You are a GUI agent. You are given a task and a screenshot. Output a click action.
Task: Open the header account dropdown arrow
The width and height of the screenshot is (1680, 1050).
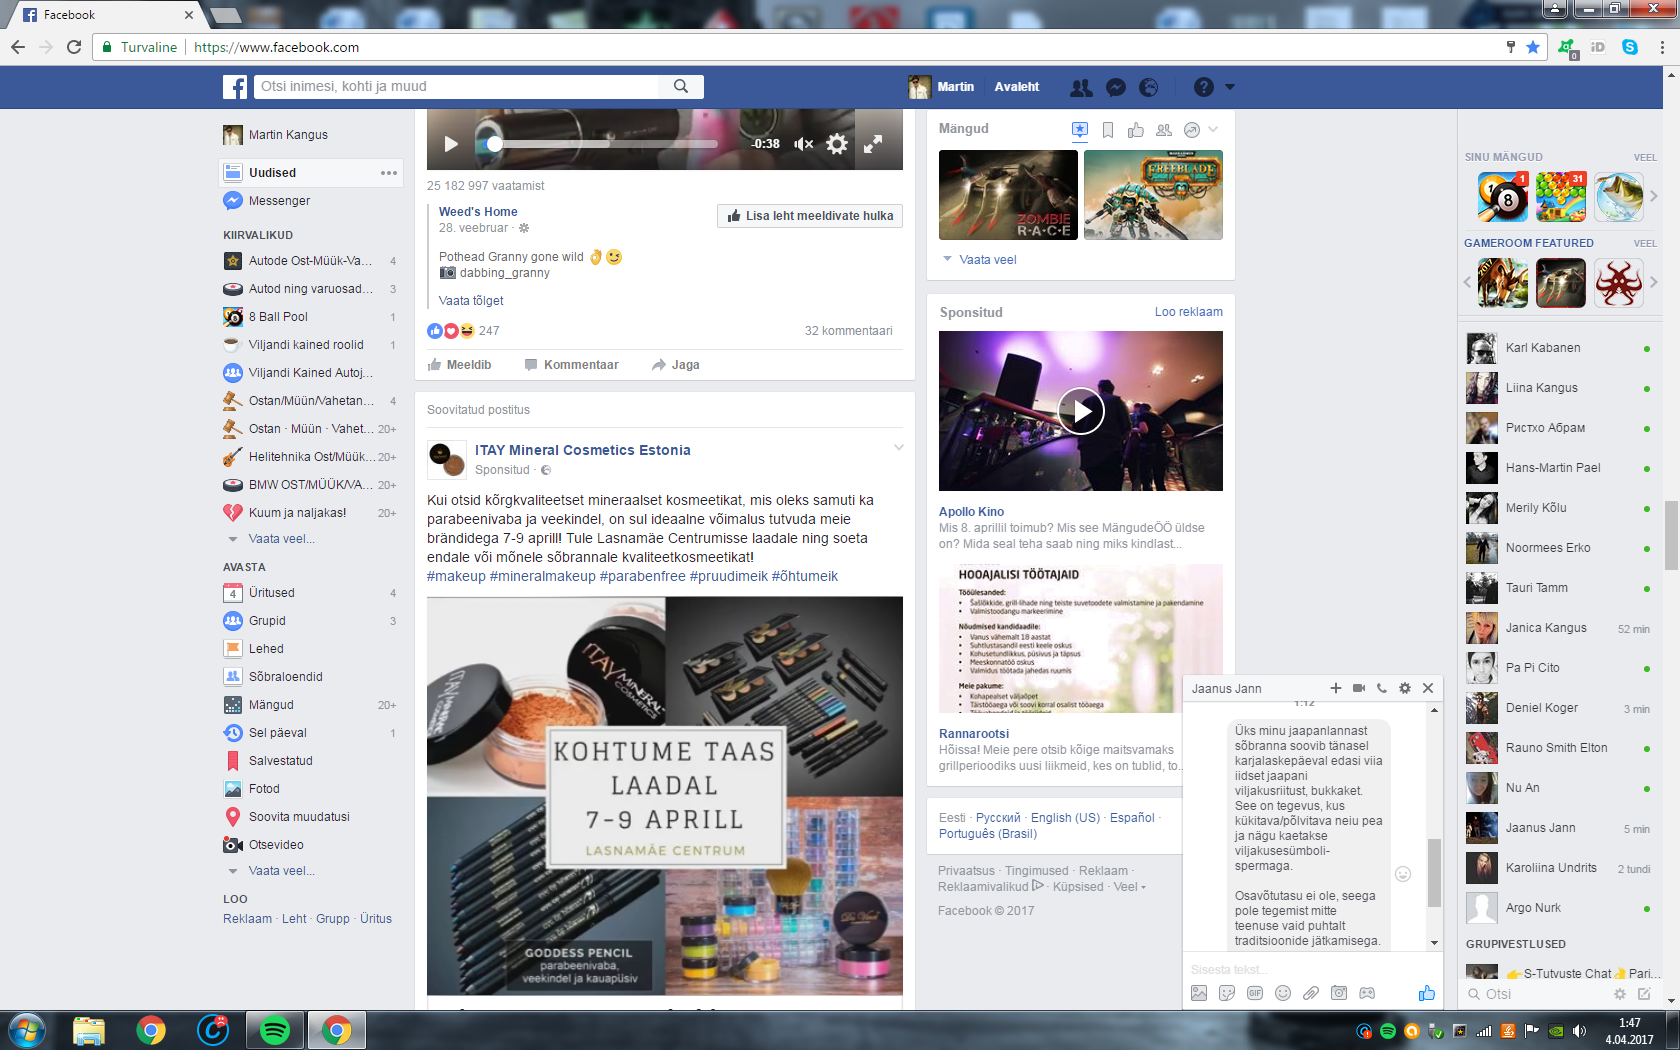(1230, 87)
